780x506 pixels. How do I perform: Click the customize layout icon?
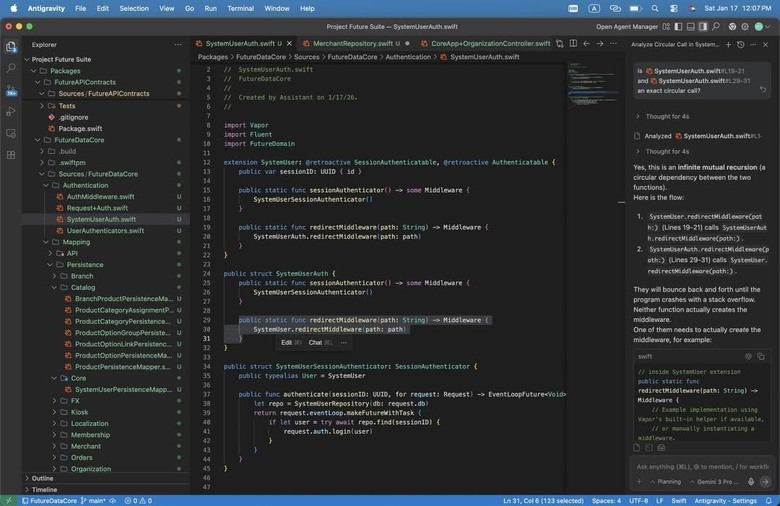[x=667, y=26]
